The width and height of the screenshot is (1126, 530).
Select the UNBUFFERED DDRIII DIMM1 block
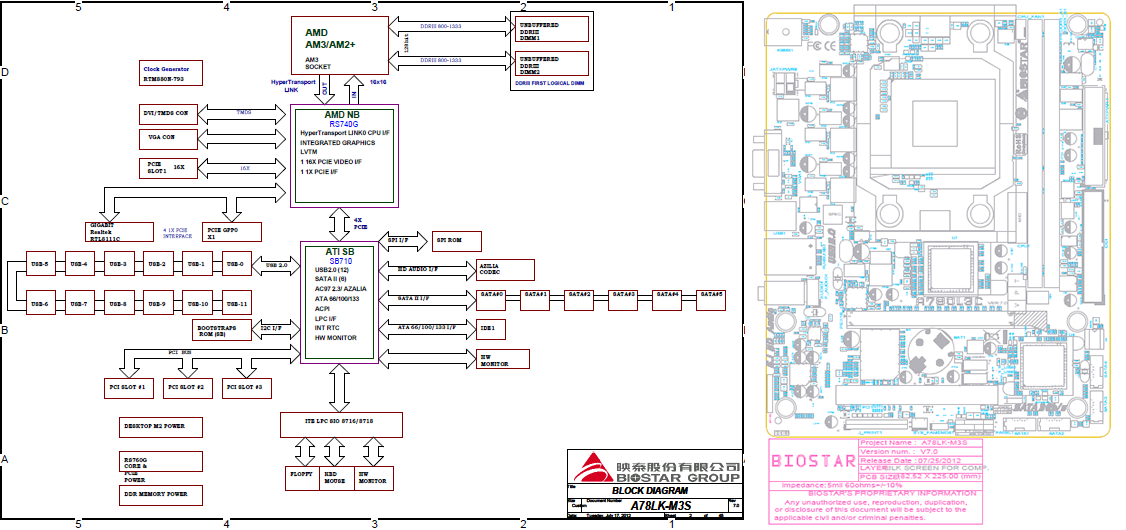[x=552, y=29]
